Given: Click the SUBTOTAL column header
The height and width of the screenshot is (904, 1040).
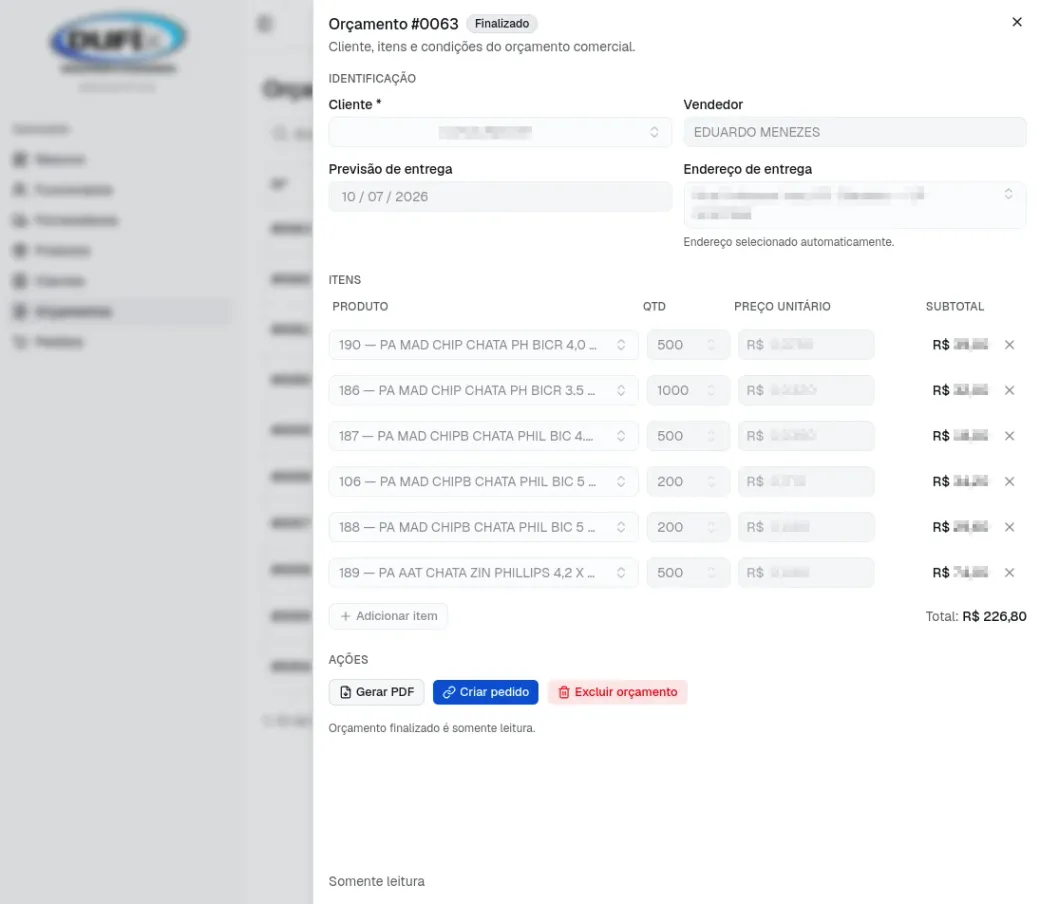Looking at the screenshot, I should point(954,306).
